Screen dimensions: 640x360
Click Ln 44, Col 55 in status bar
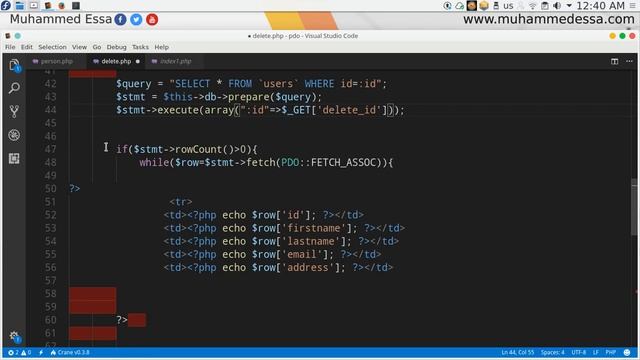coord(518,352)
